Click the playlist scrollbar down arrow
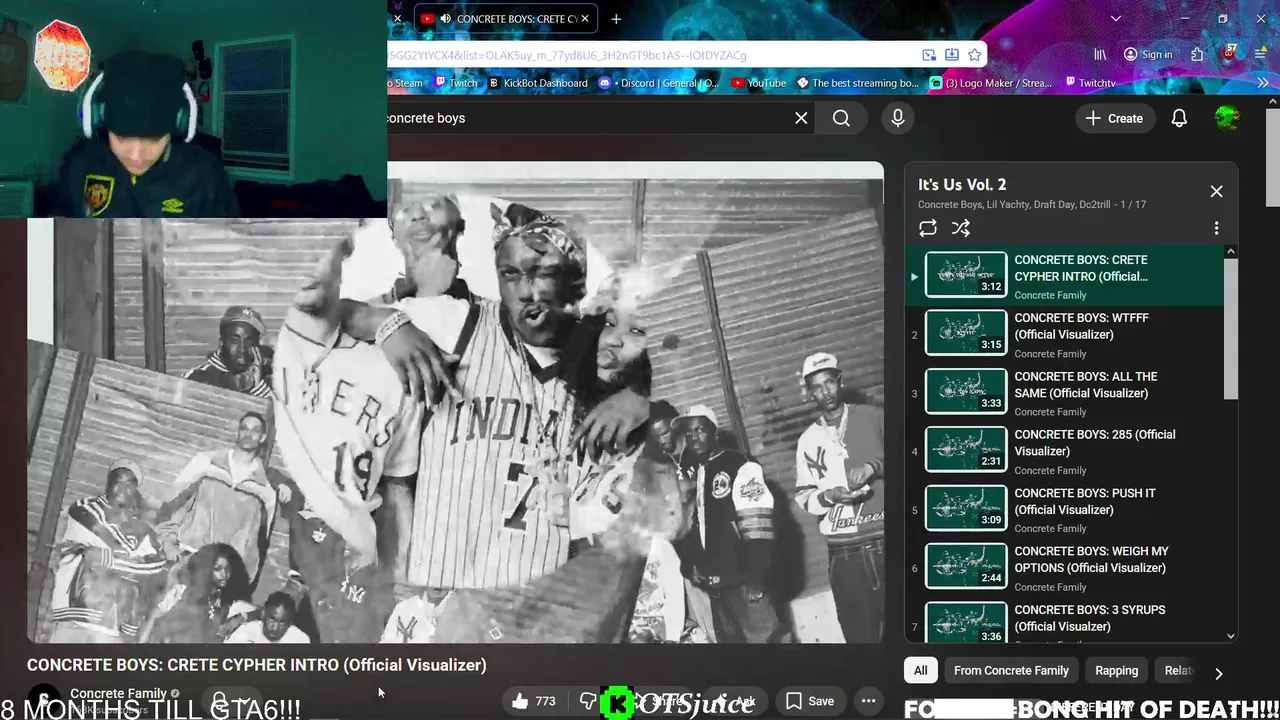This screenshot has height=720, width=1280. [x=1231, y=636]
